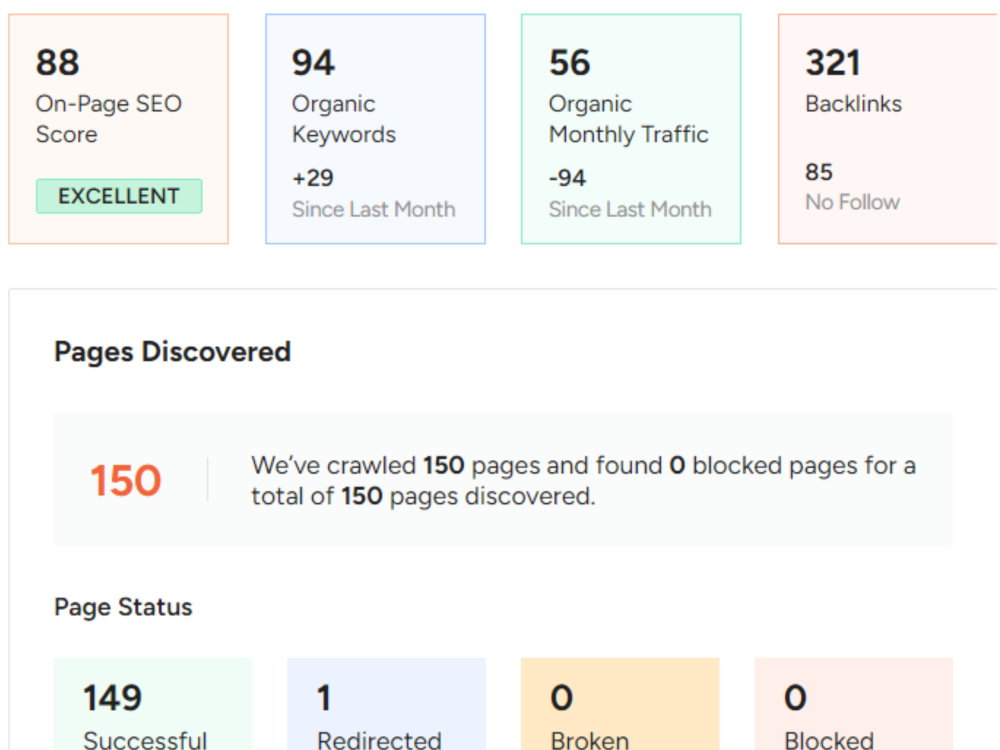The image size is (1000, 750).
Task: Select the 88 SEO score value
Action: [57, 62]
